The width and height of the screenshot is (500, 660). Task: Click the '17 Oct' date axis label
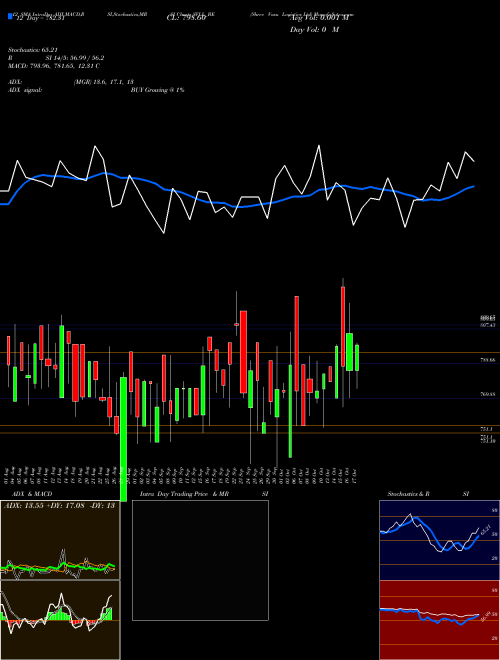(x=355, y=475)
